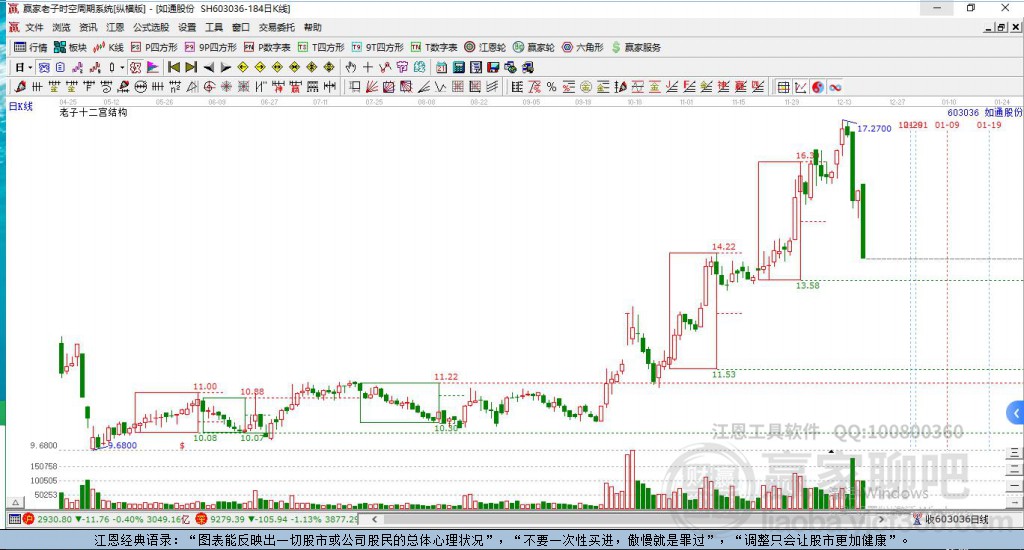
Task: Click the 603036 如通股份 stock label
Action: click(x=985, y=112)
